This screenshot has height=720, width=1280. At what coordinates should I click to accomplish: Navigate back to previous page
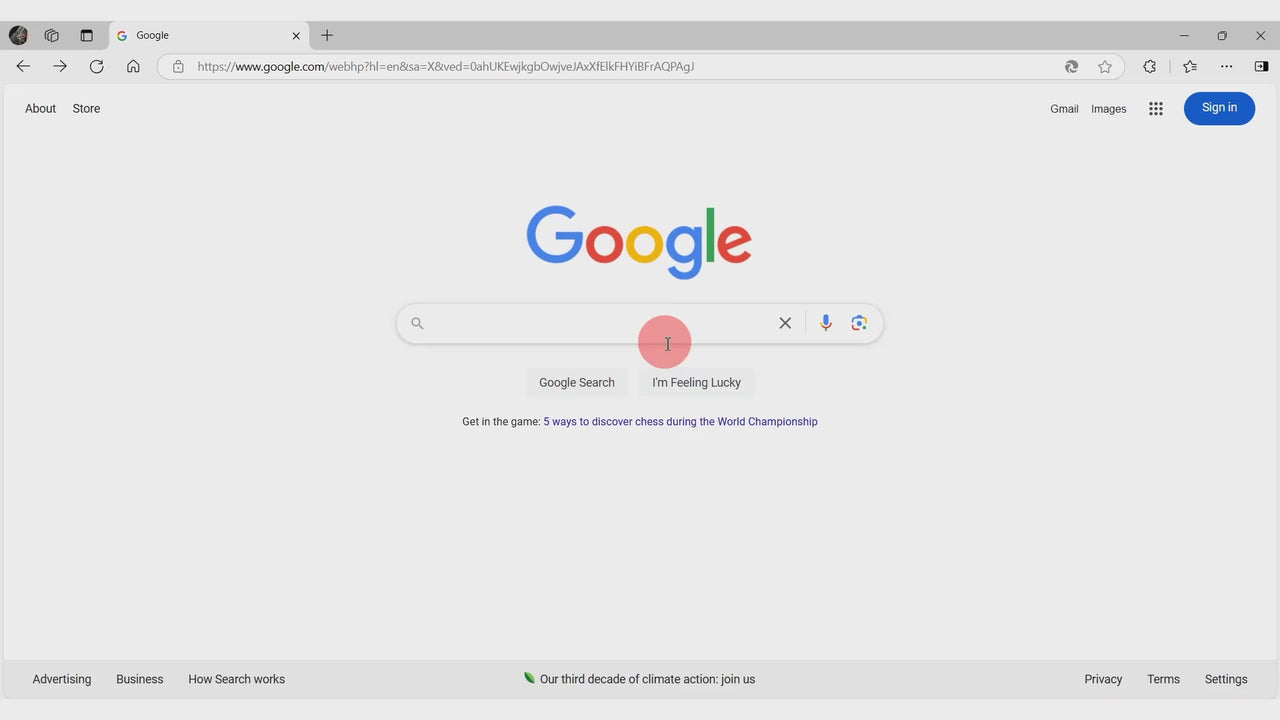(x=23, y=66)
